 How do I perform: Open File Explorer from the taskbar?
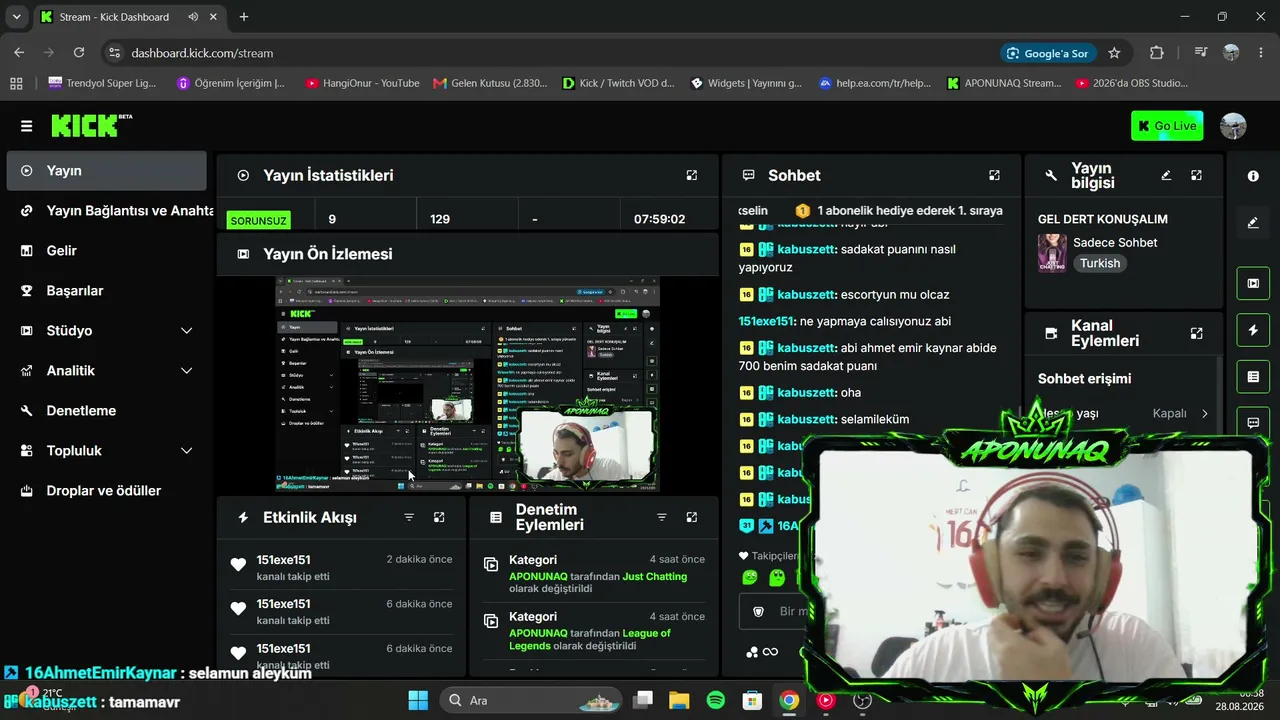coord(679,700)
